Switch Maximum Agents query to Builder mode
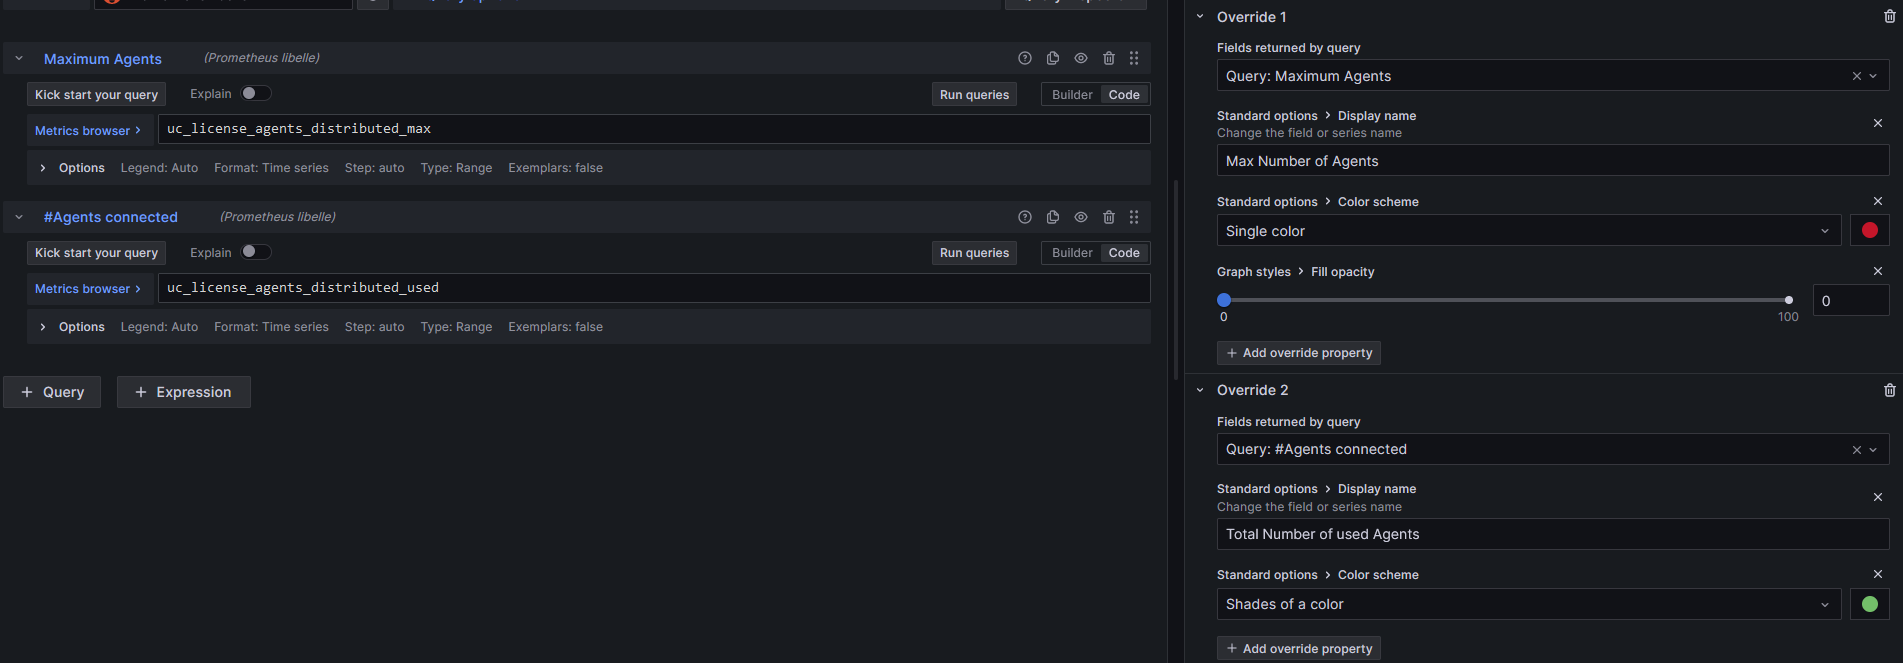Viewport: 1903px width, 663px height. (1071, 95)
